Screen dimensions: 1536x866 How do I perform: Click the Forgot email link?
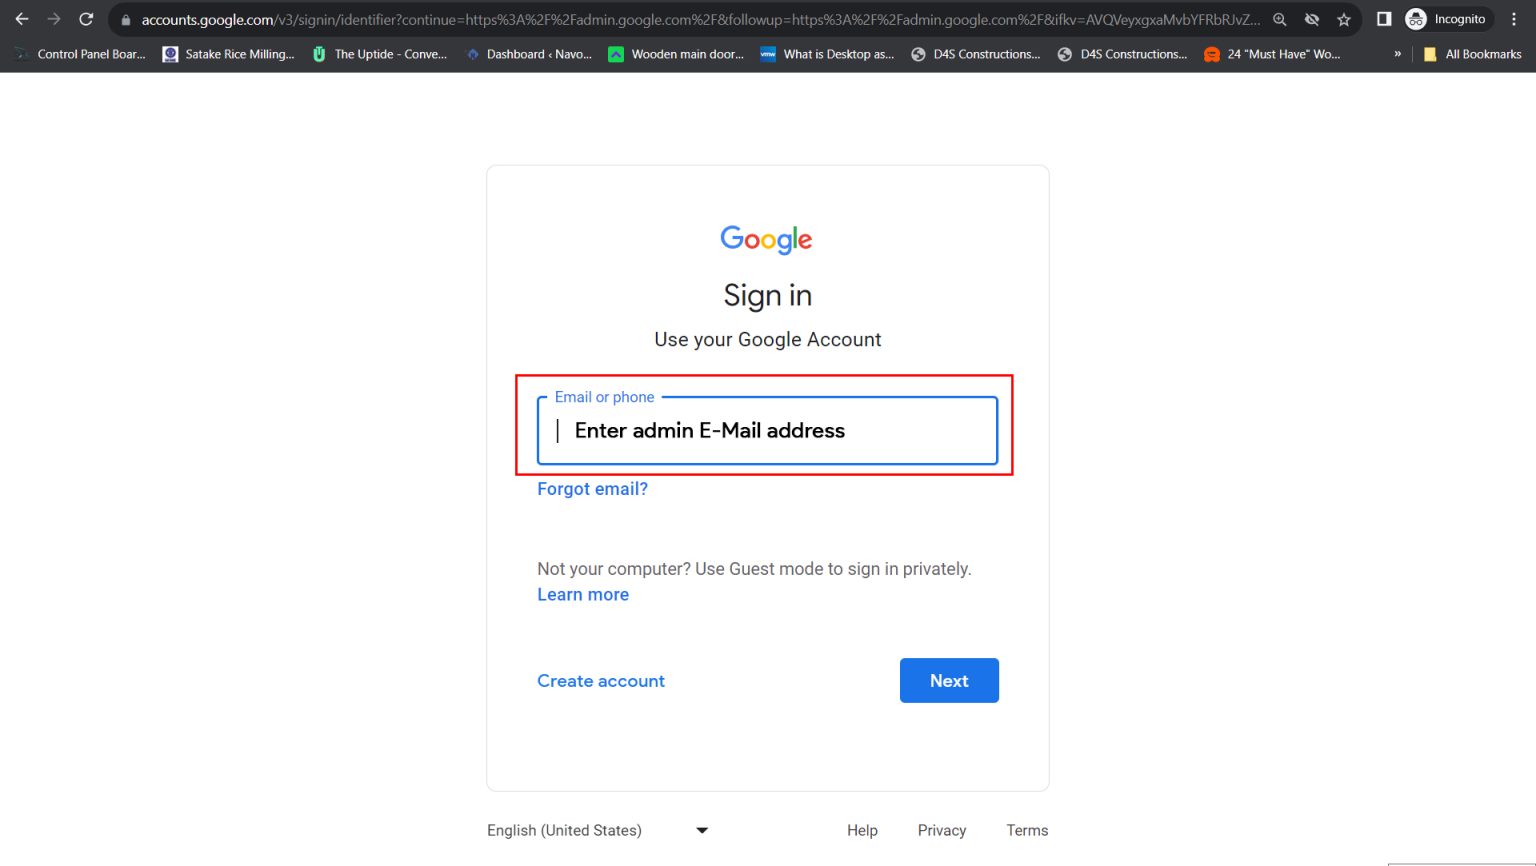(x=592, y=489)
